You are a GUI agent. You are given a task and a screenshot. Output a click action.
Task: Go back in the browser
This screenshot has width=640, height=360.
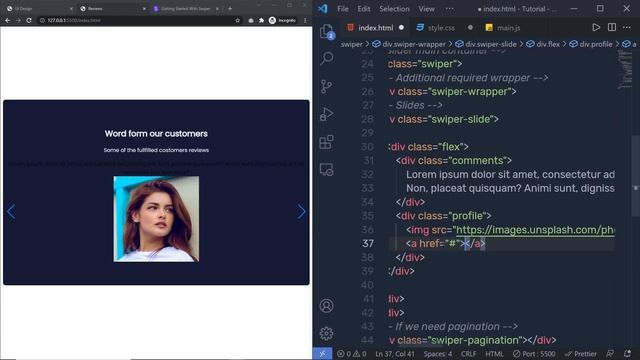coord(7,20)
